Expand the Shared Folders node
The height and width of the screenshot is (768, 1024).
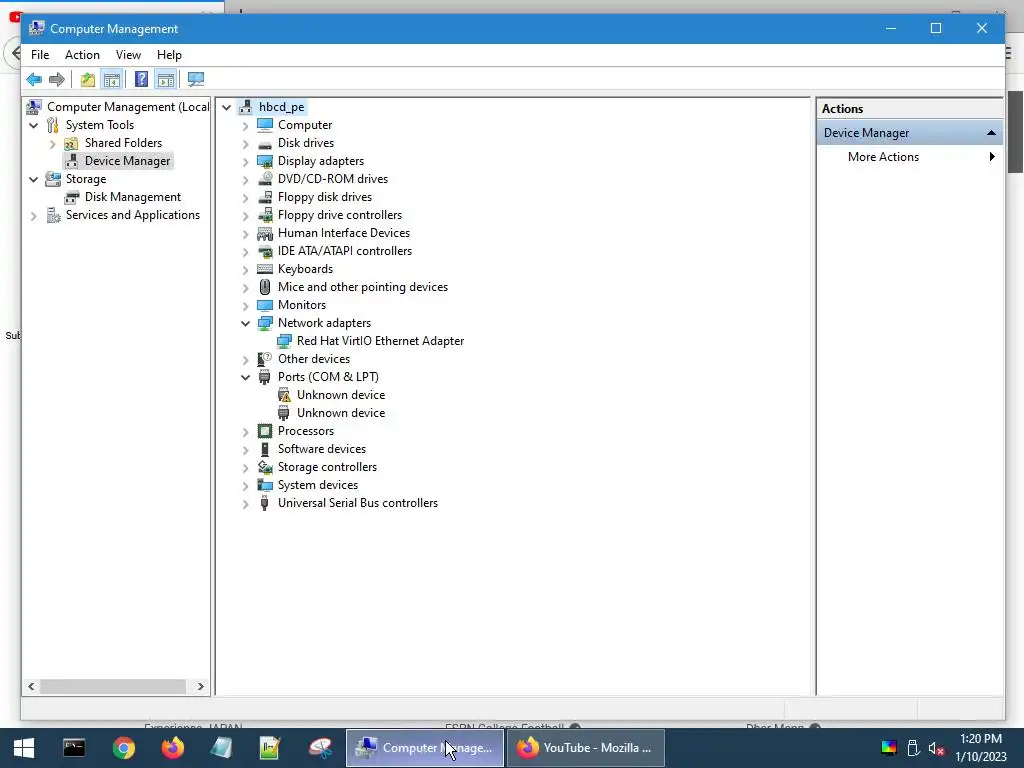pos(53,143)
